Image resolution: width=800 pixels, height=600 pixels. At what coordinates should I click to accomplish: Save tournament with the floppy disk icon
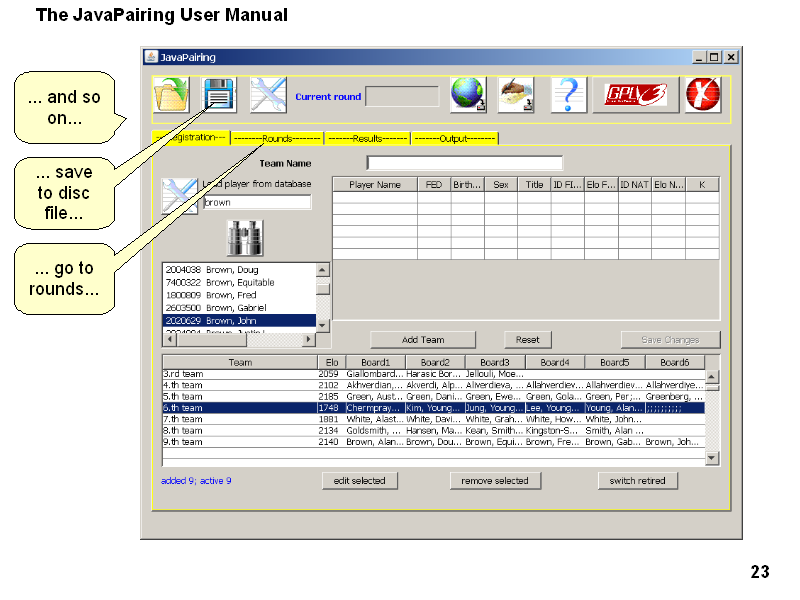point(219,96)
